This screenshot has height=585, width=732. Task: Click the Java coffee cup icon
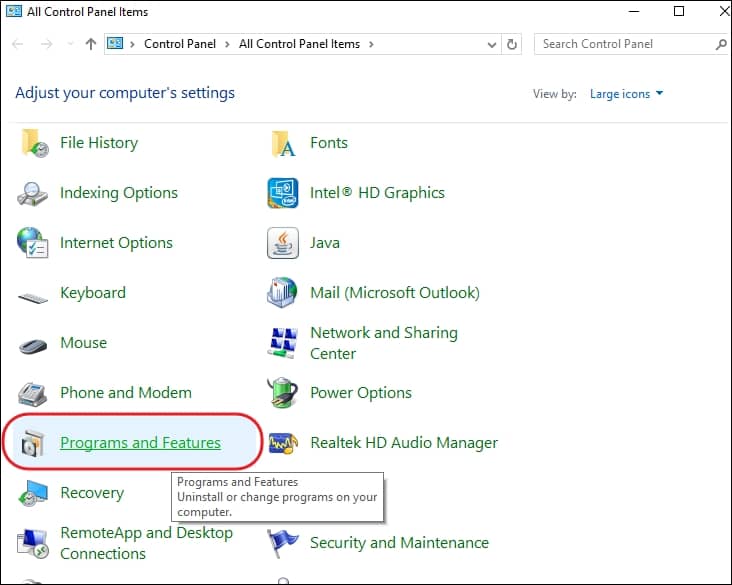click(x=283, y=243)
